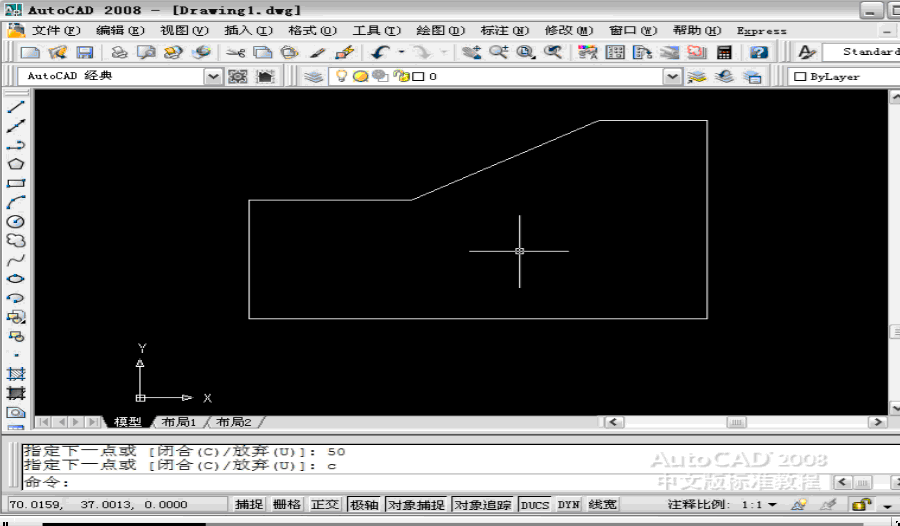900x526 pixels.
Task: Toggle 捕捉 snap mode in status bar
Action: tap(249, 505)
